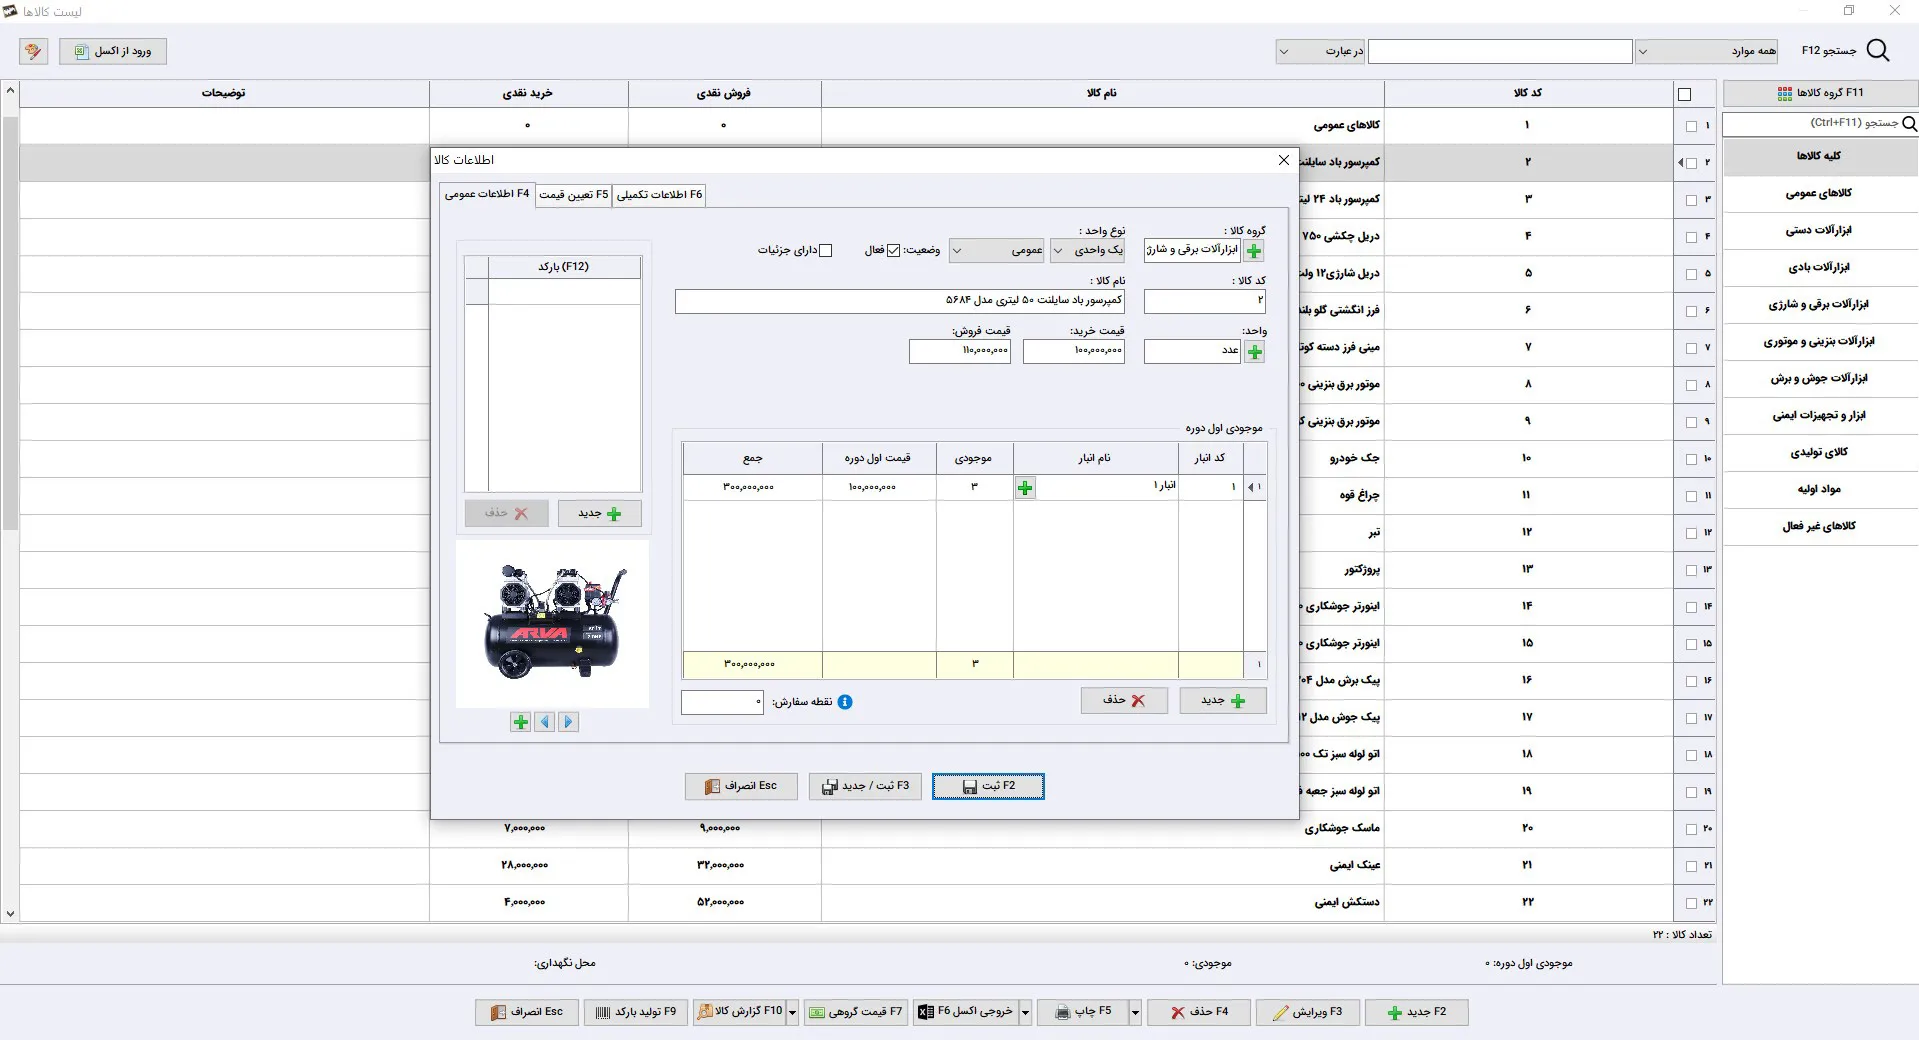Check the select-all checkbox in table header
This screenshot has height=1040, width=1919.
click(x=1684, y=94)
